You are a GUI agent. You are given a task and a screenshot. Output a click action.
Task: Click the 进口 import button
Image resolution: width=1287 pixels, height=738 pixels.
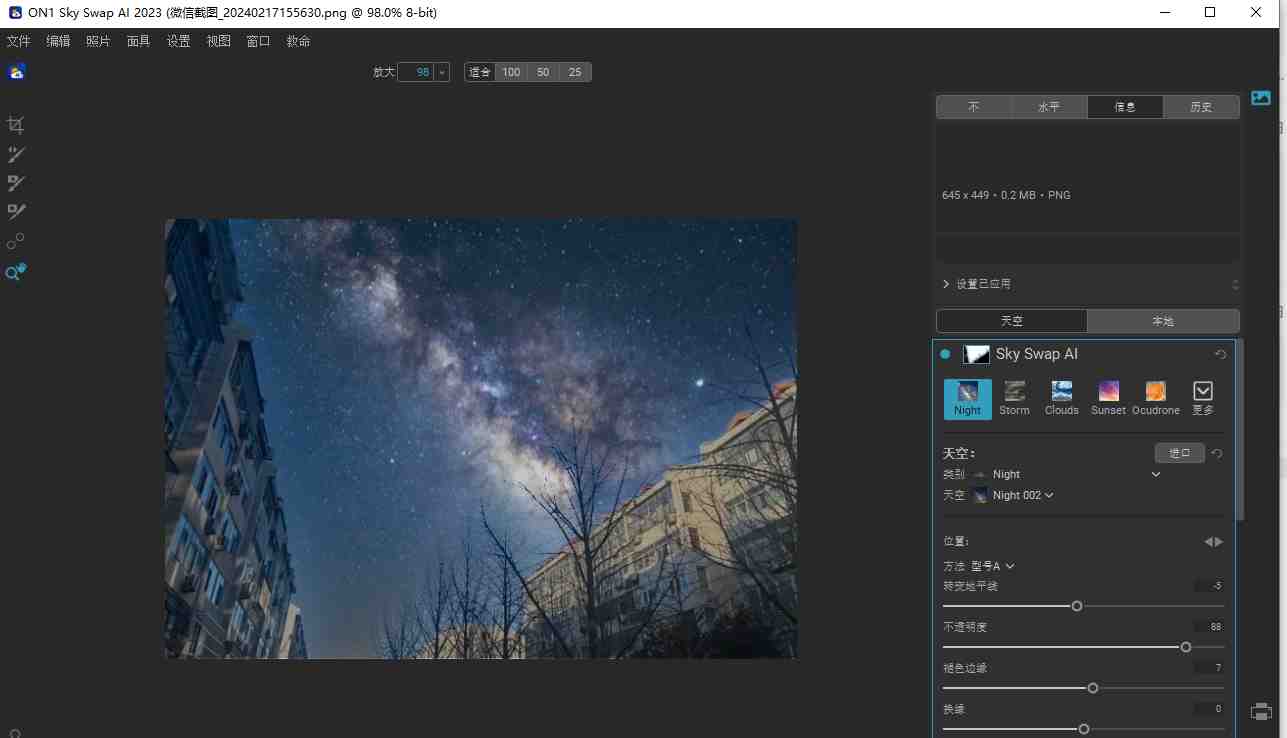pos(1179,452)
